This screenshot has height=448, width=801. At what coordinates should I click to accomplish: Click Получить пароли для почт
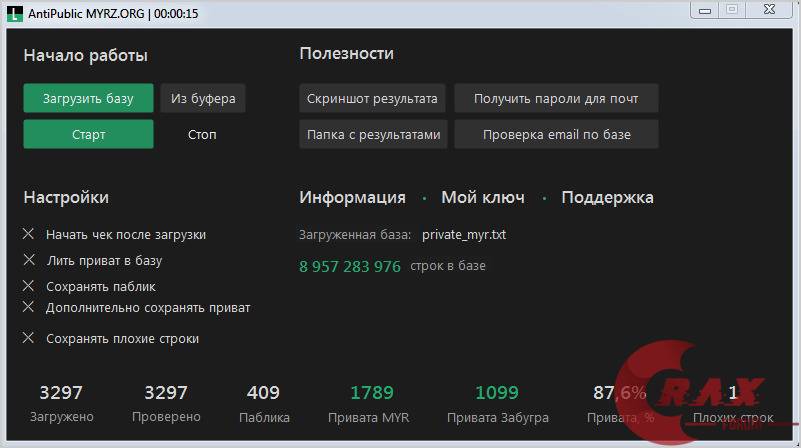click(556, 98)
